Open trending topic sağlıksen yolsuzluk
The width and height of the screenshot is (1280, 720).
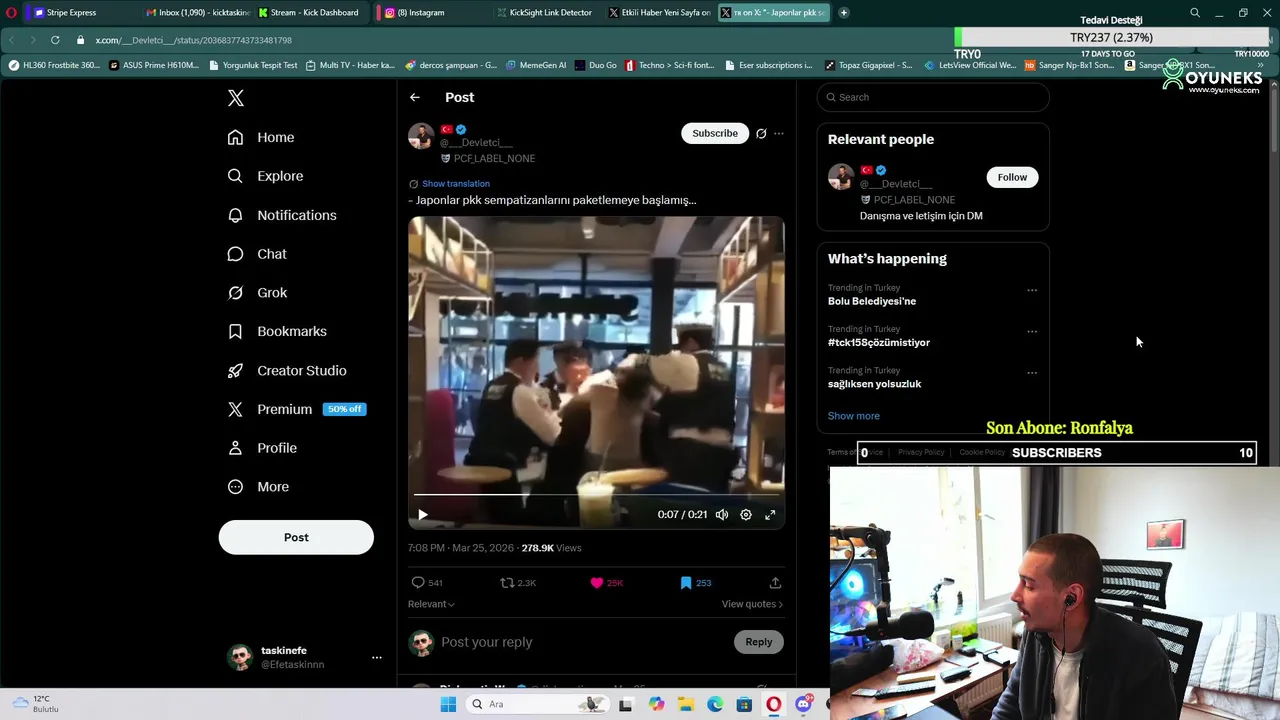[875, 384]
